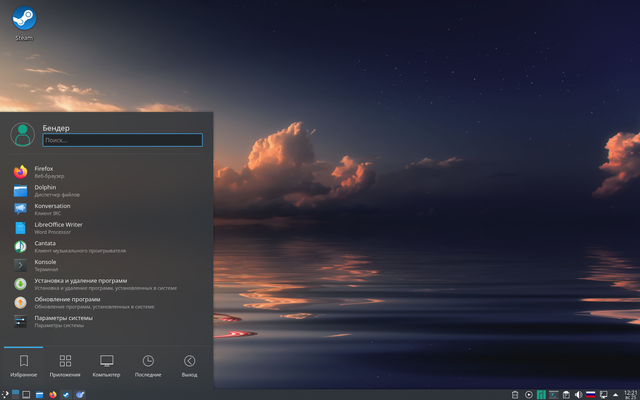Open the virtual desktop pager
This screenshot has width=640, height=400.
click(16, 394)
